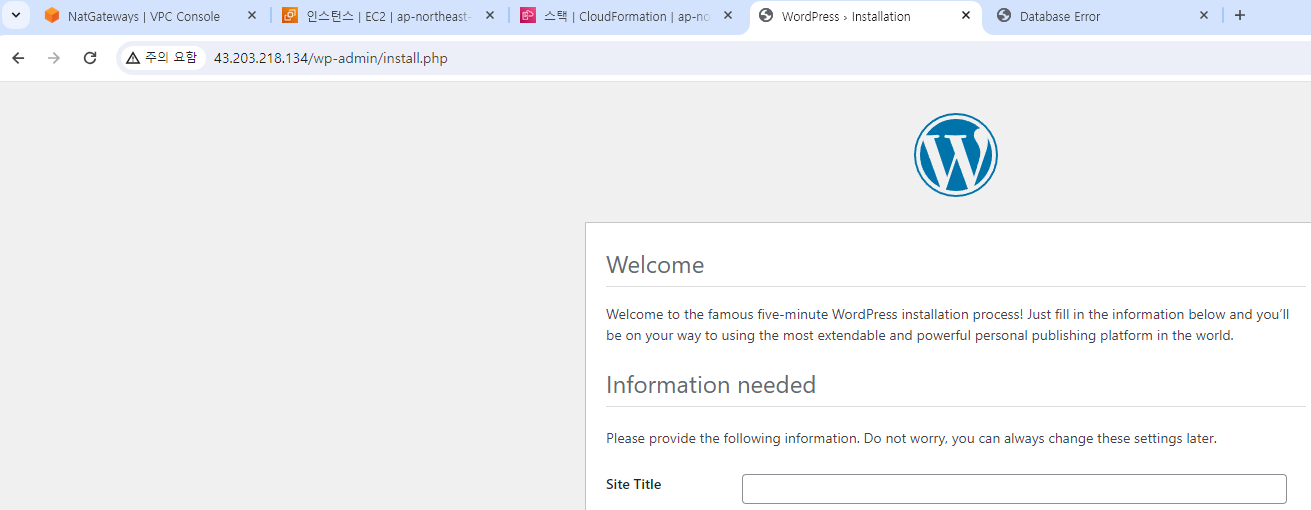Click the WordPress Installation tab globe icon
Image resolution: width=1311 pixels, height=510 pixels.
(766, 16)
